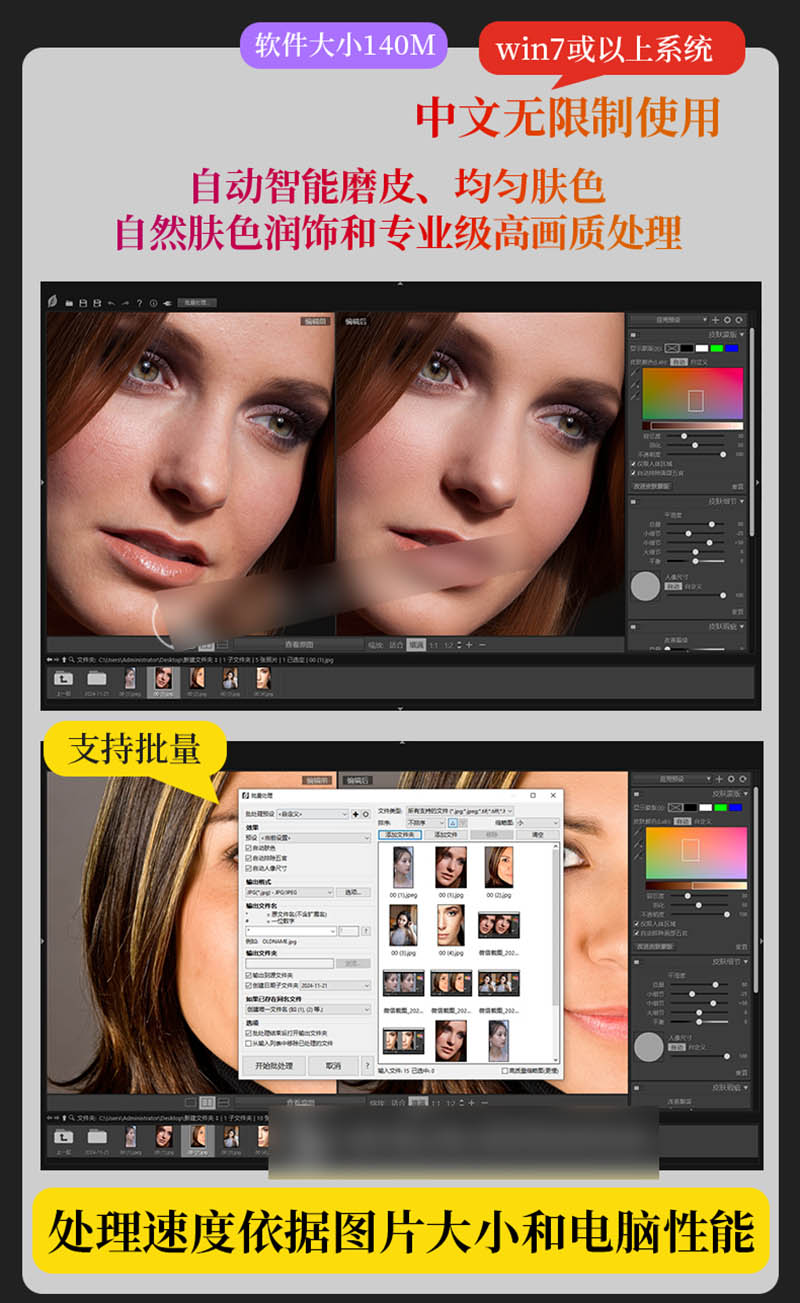Click ascending sort icon next to 排序 in the batch dialog
Viewport: 800px width, 1303px height.
(x=452, y=823)
